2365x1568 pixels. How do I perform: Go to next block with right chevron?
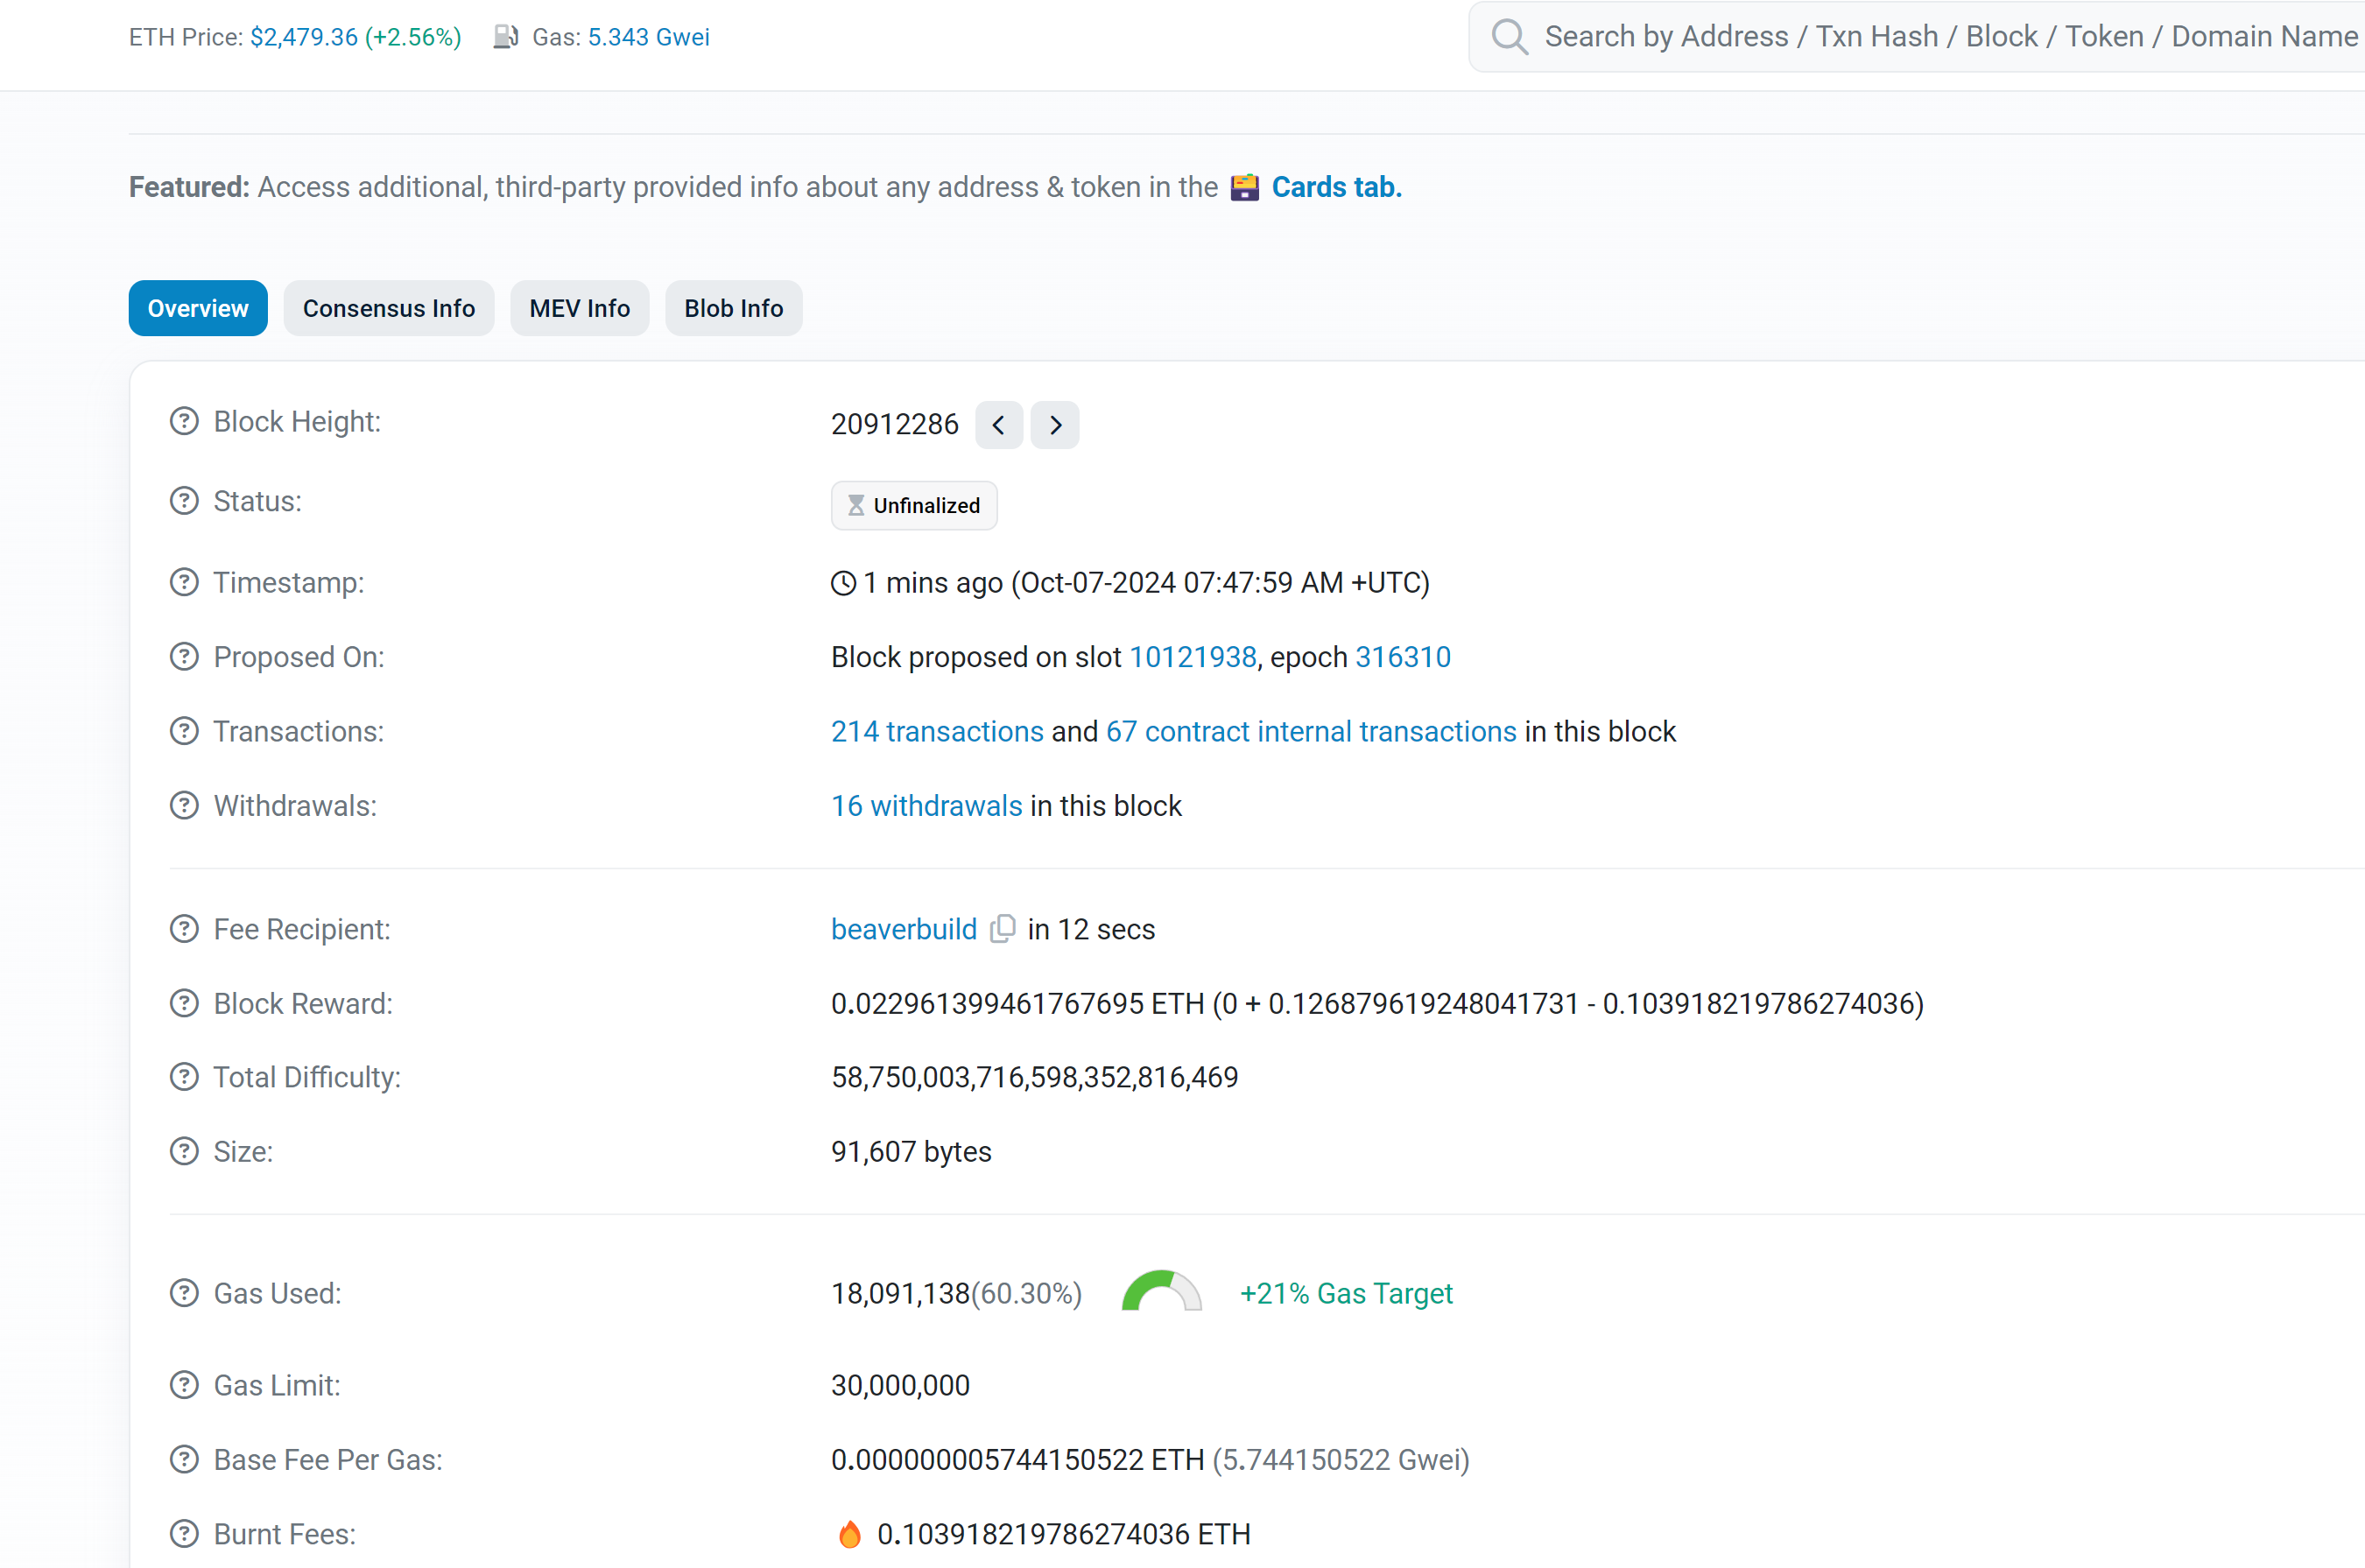tap(1055, 425)
